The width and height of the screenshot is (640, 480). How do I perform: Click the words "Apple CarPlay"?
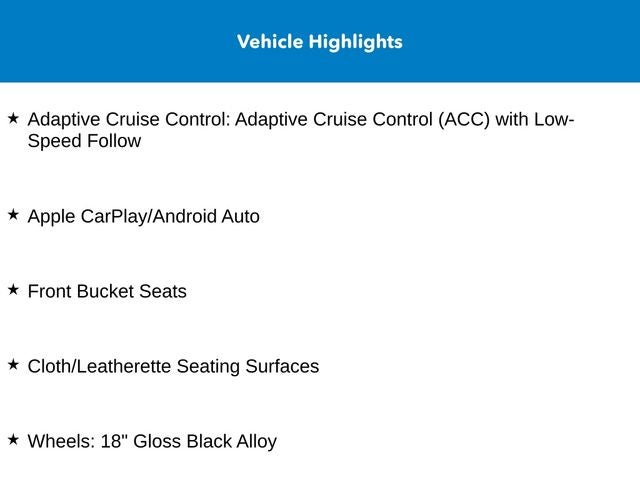(87, 217)
